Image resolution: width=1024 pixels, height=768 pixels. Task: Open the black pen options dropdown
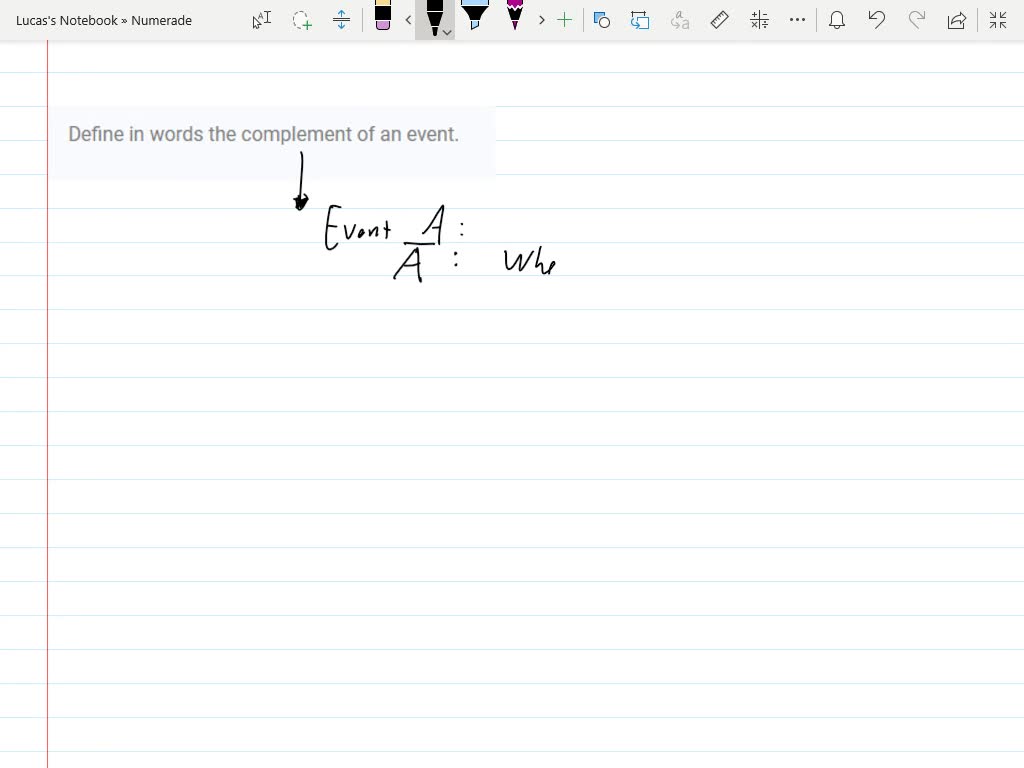pyautogui.click(x=445, y=31)
